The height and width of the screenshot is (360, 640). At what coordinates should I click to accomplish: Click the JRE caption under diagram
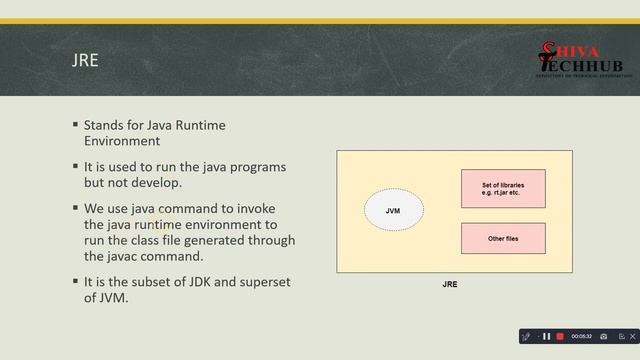(450, 284)
